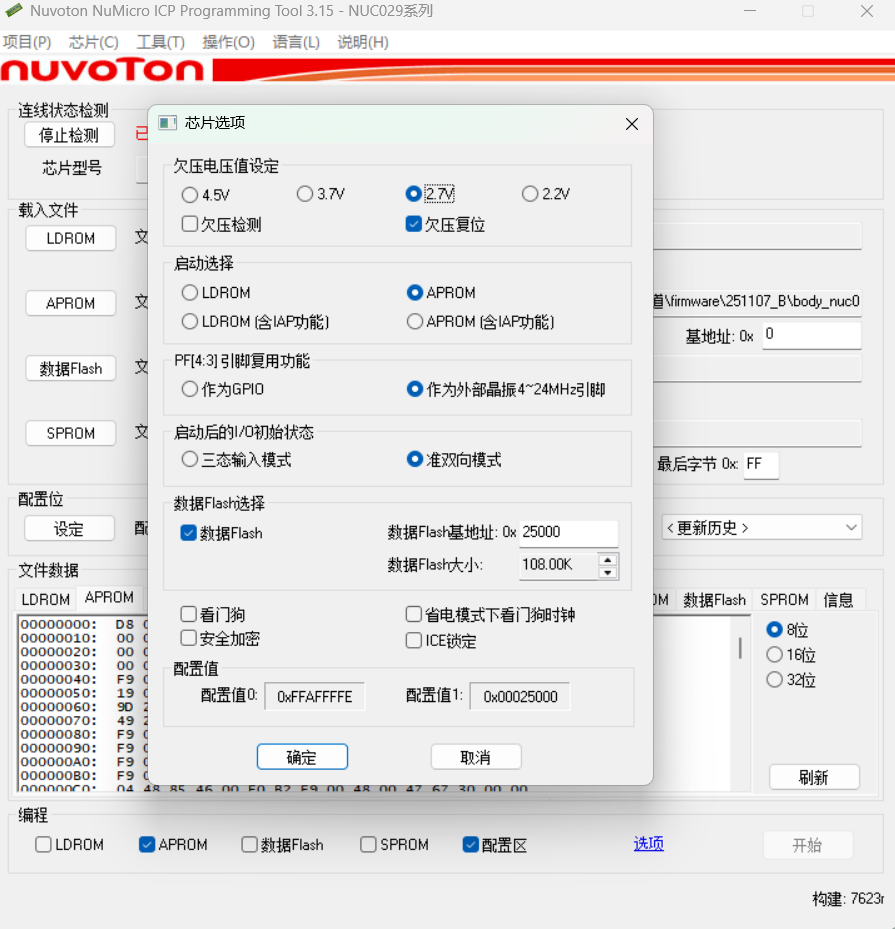Choose LDROM as boot selection
The image size is (895, 929).
coord(190,293)
